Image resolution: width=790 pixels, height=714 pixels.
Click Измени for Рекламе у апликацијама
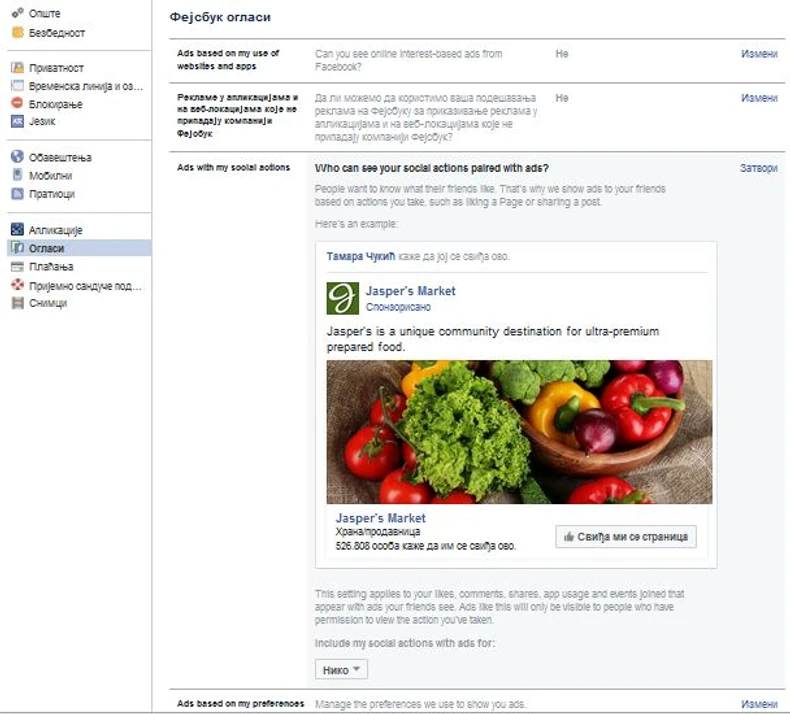pyautogui.click(x=759, y=98)
